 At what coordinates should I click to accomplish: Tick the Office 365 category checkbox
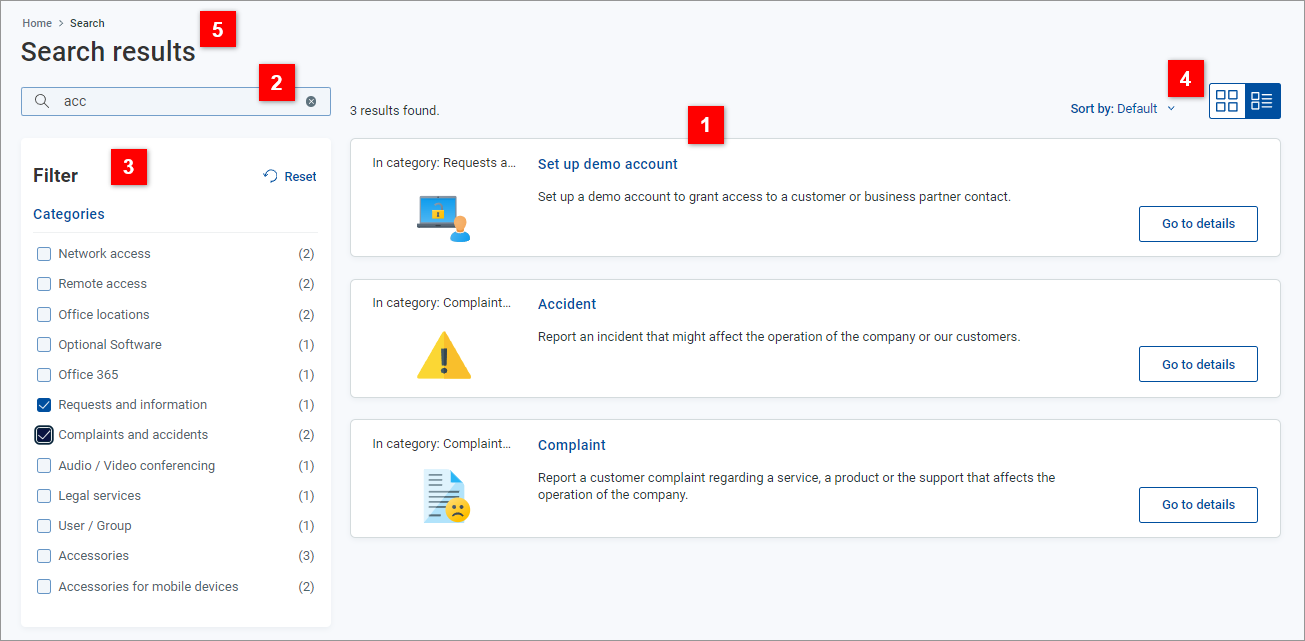click(x=44, y=375)
